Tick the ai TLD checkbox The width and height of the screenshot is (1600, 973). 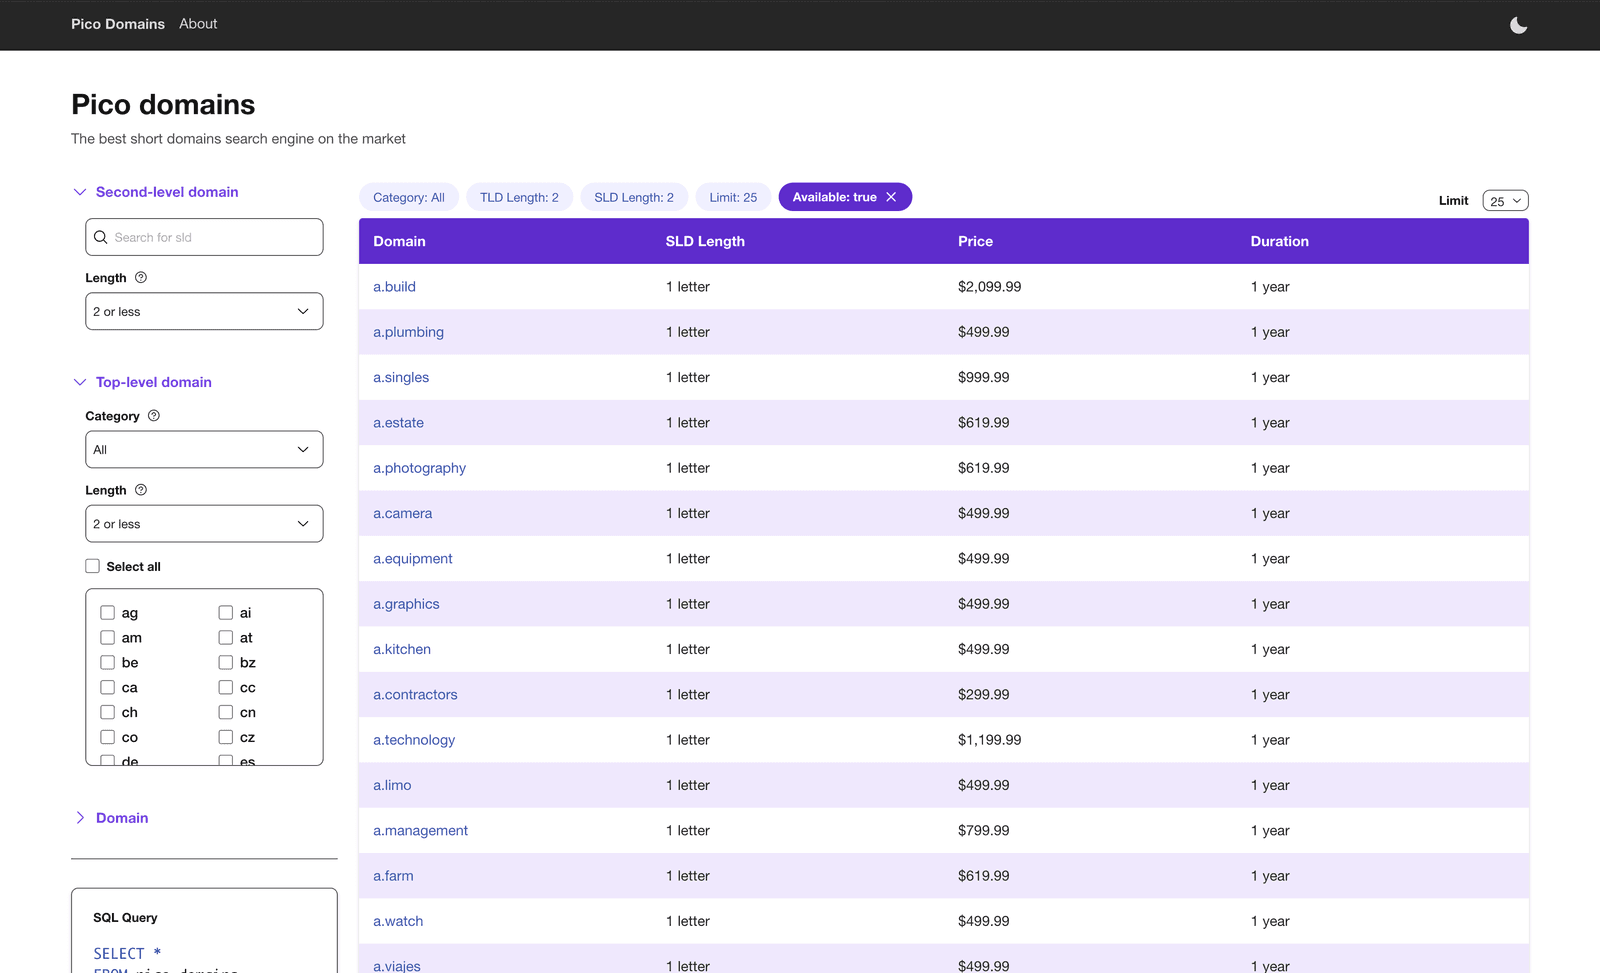[x=225, y=612]
